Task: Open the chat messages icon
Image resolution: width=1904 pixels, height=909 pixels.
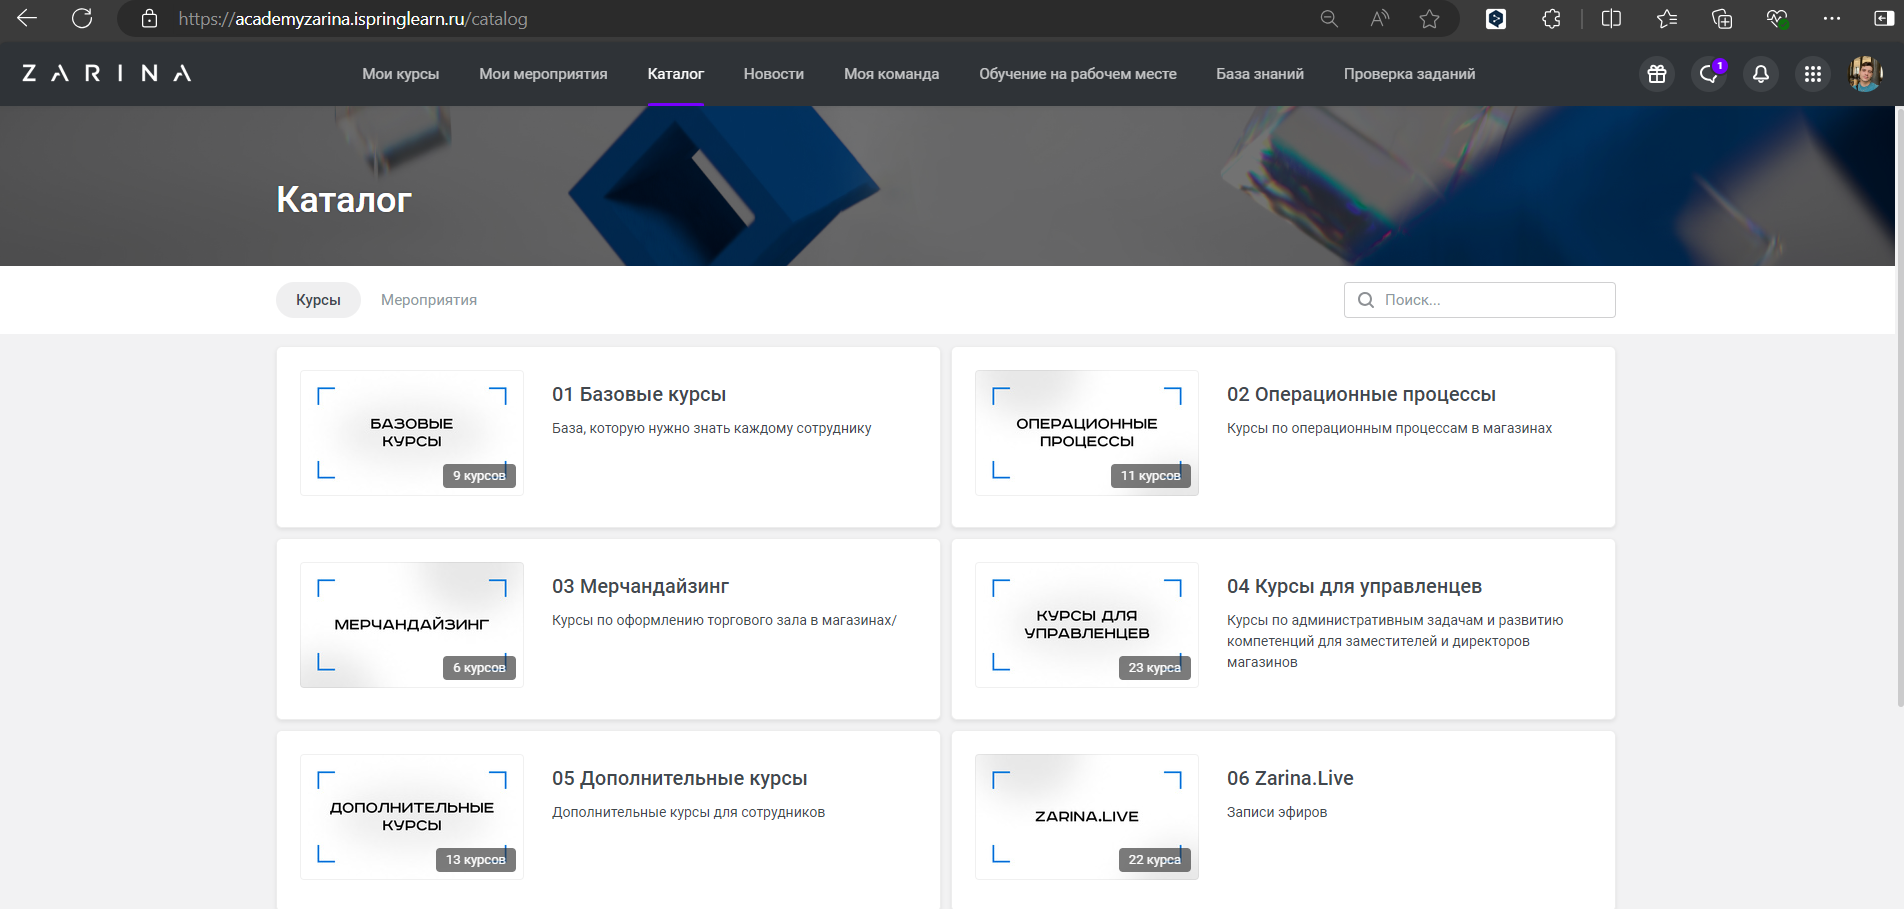Action: [x=1709, y=74]
